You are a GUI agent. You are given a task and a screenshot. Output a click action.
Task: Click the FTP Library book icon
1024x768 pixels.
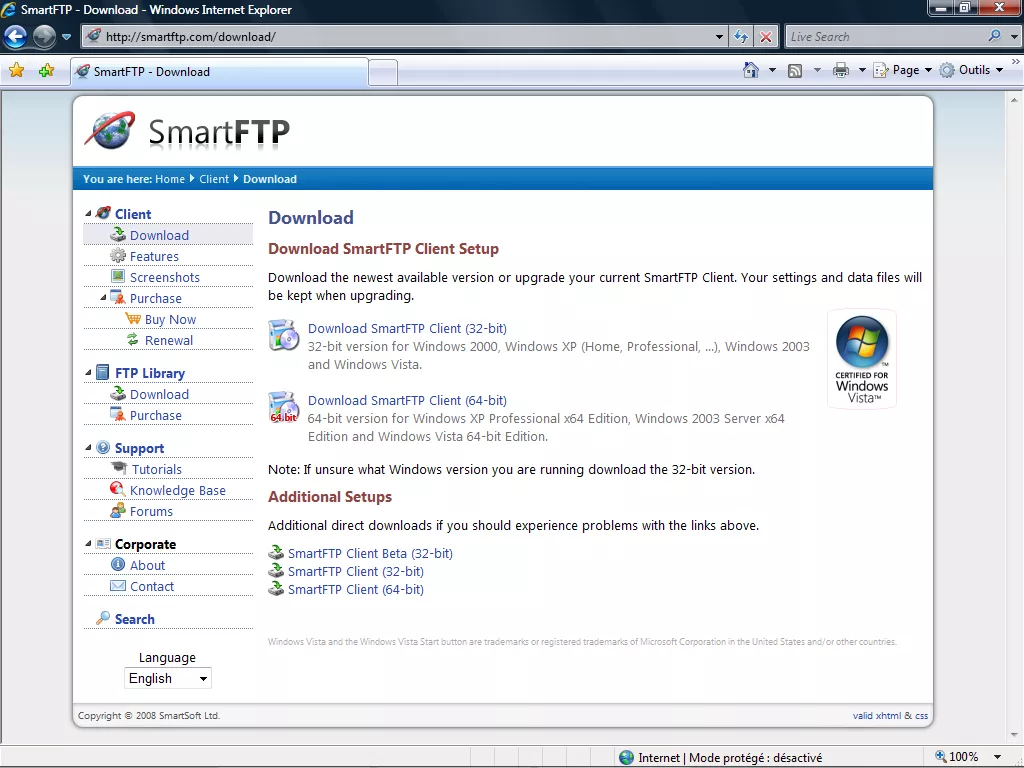coord(103,372)
